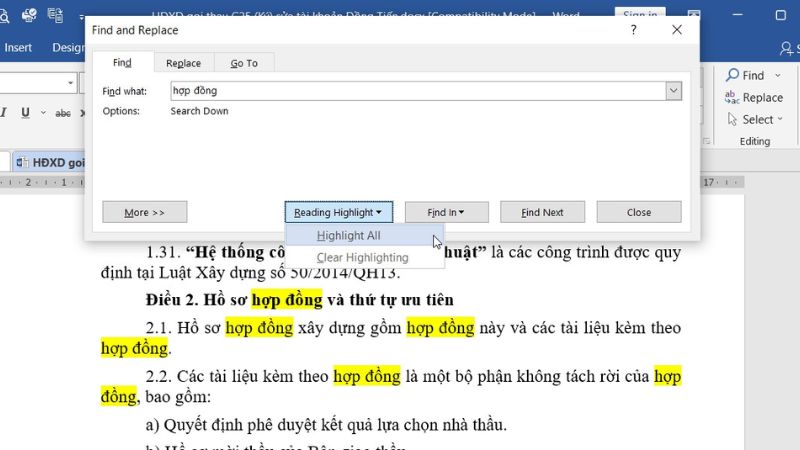Click the ribbon Replace command
The image size is (800, 450).
tap(754, 97)
